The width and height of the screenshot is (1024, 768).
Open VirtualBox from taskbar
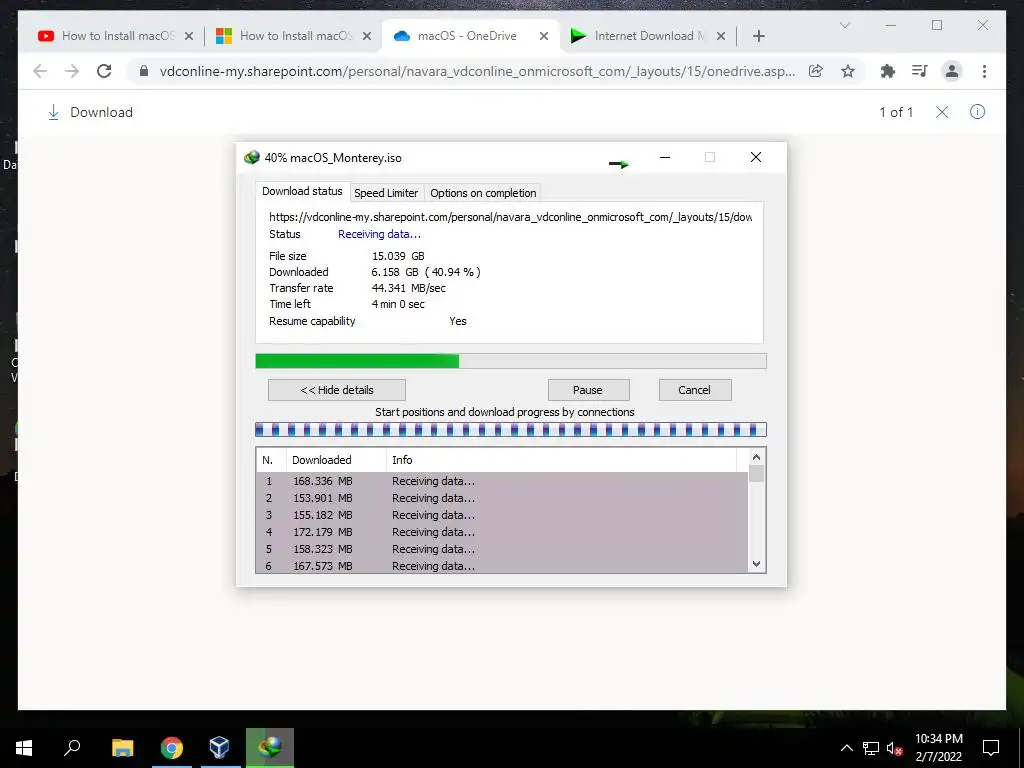point(220,748)
